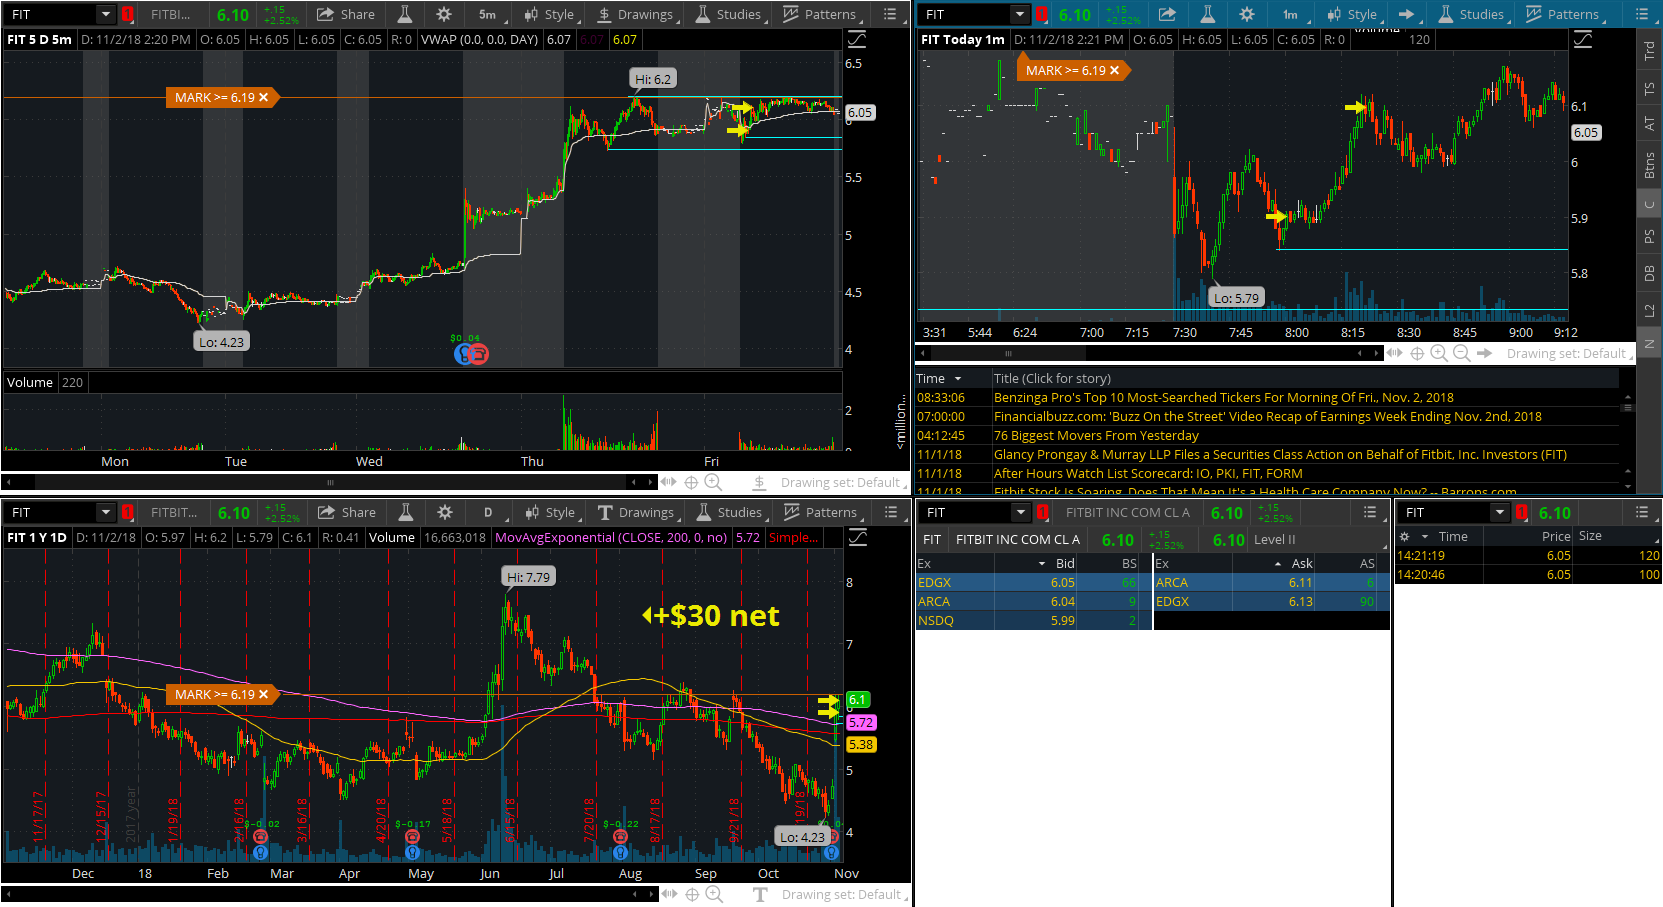
Task: Click the red link icon in the daily chart
Action: pos(128,512)
